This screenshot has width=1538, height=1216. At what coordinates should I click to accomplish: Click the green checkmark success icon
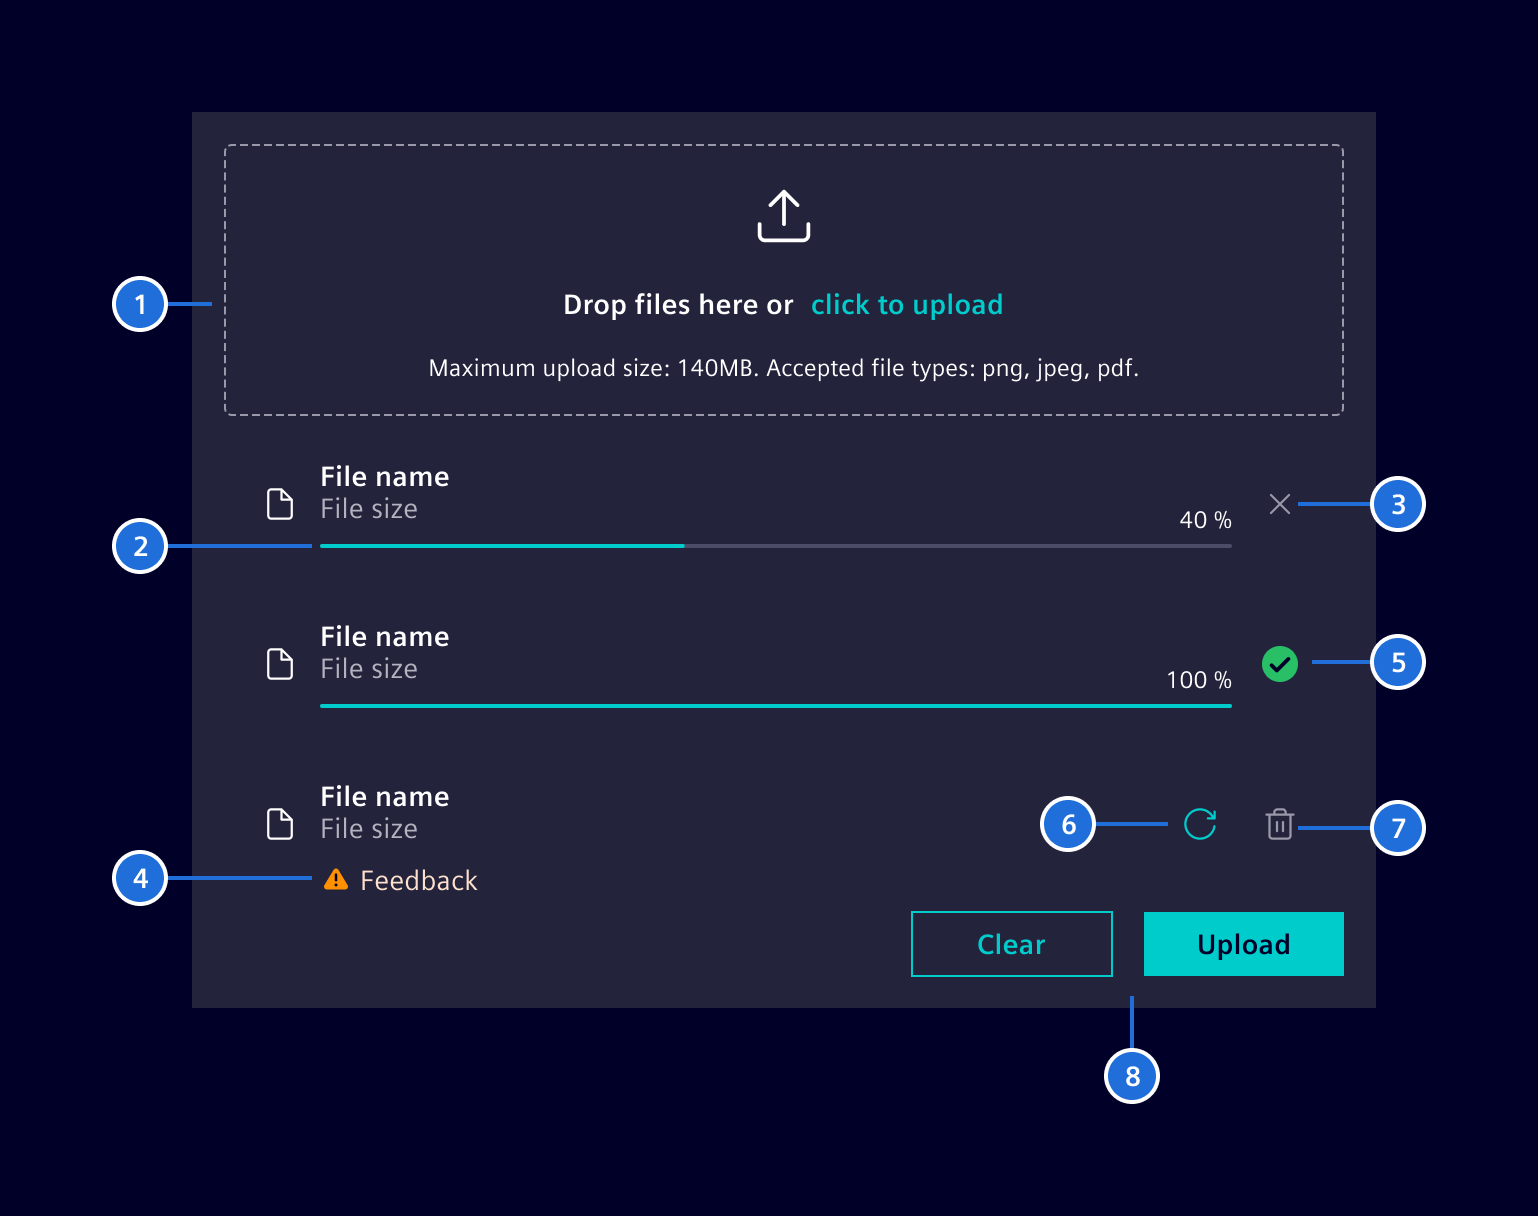pos(1280,664)
